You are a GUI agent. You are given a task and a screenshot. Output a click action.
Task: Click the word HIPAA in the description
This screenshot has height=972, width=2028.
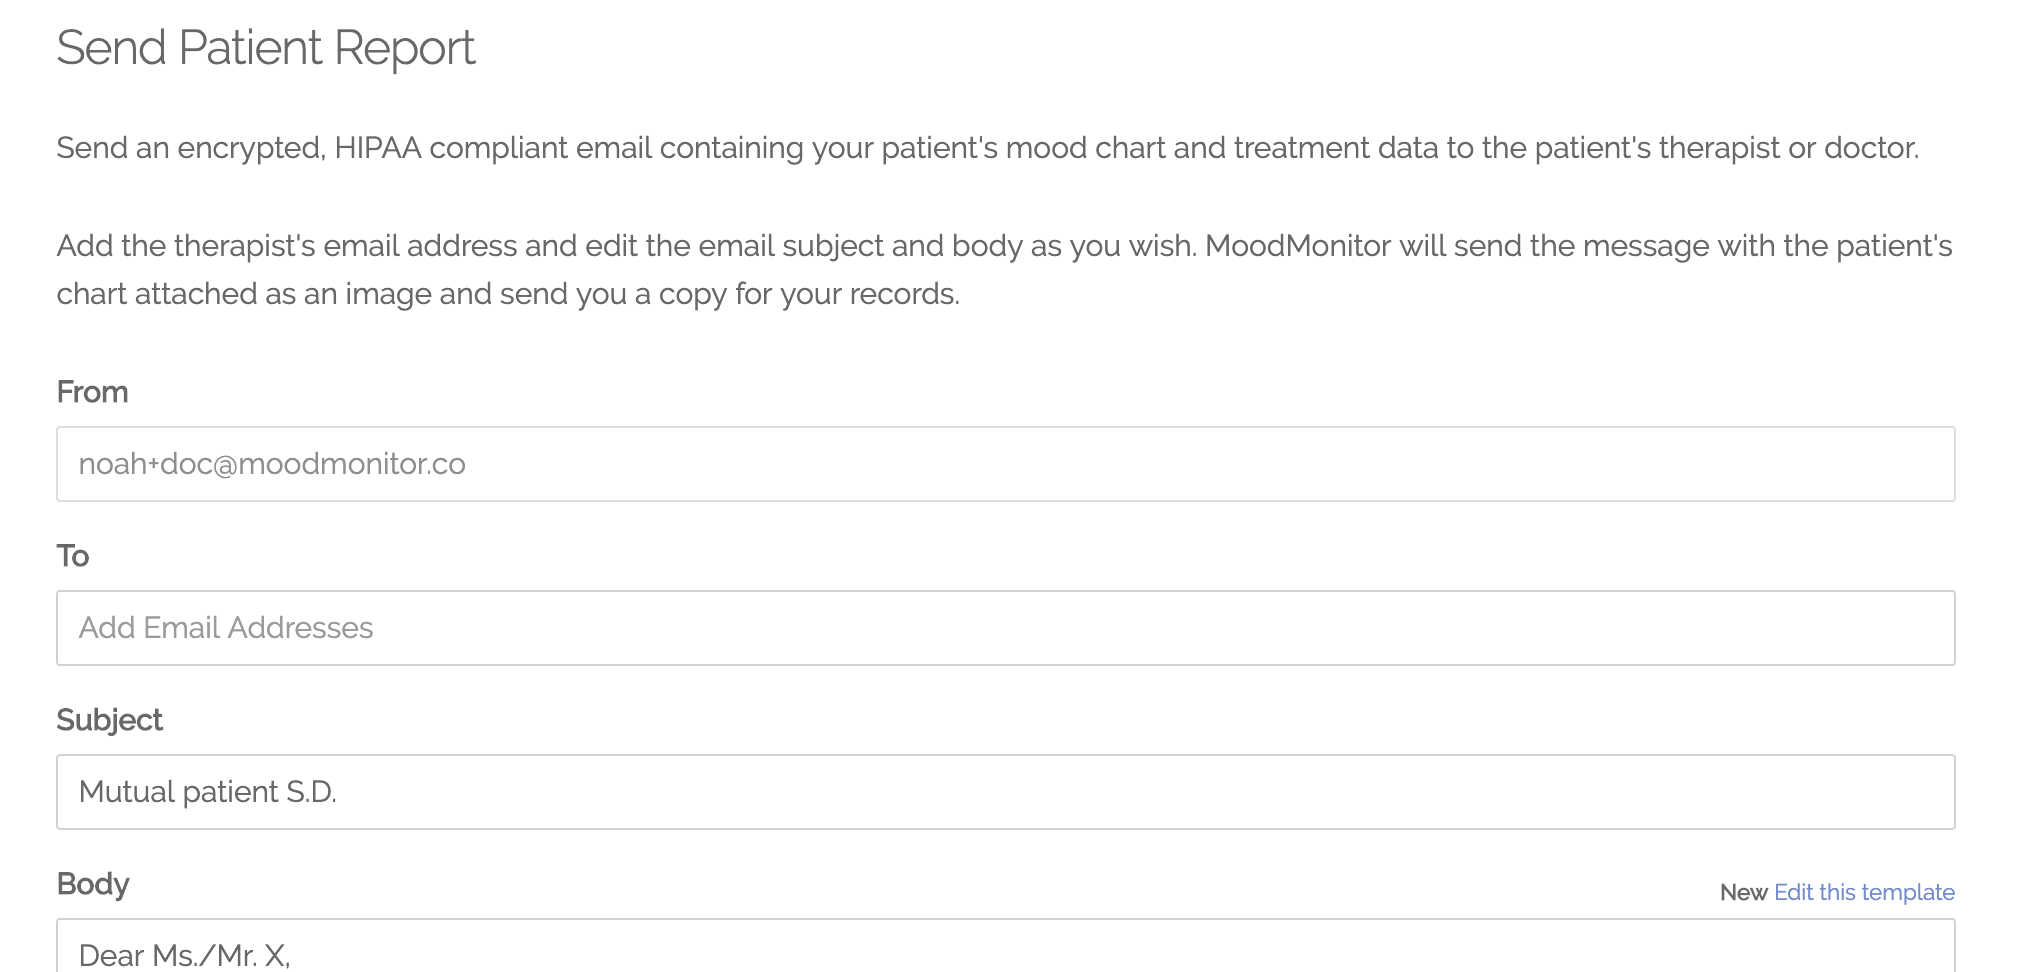378,148
